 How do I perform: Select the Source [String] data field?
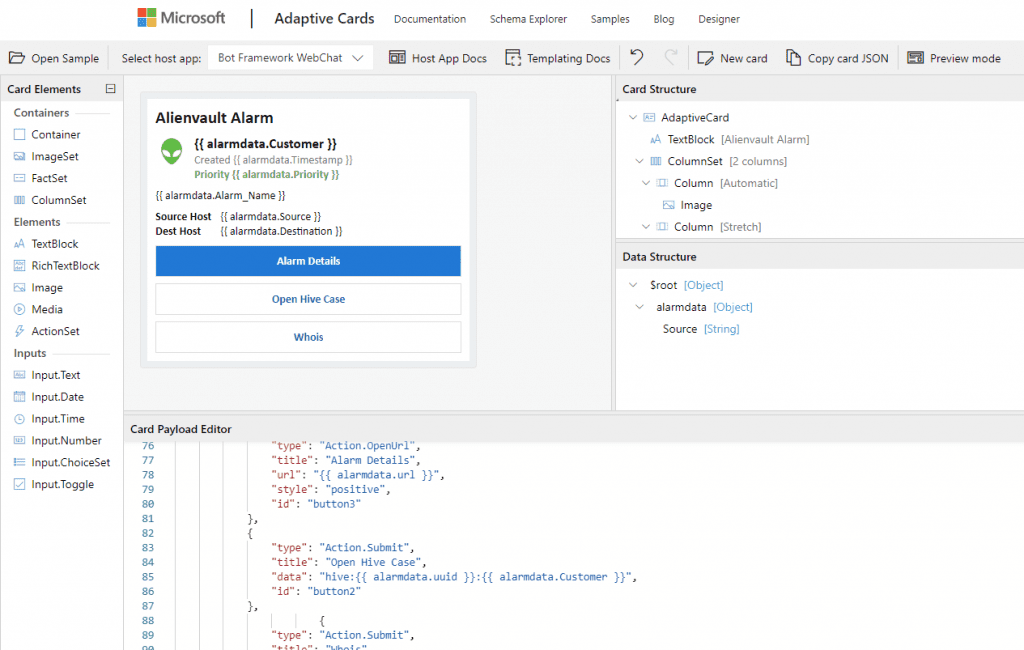[701, 329]
